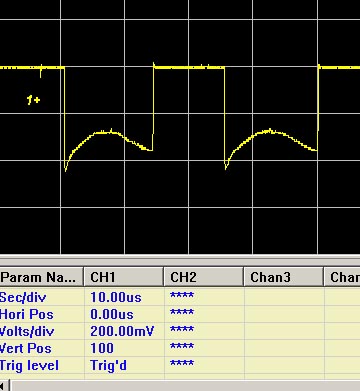
Task: Click the empty Chan3 Sec/div cell
Action: tap(284, 297)
